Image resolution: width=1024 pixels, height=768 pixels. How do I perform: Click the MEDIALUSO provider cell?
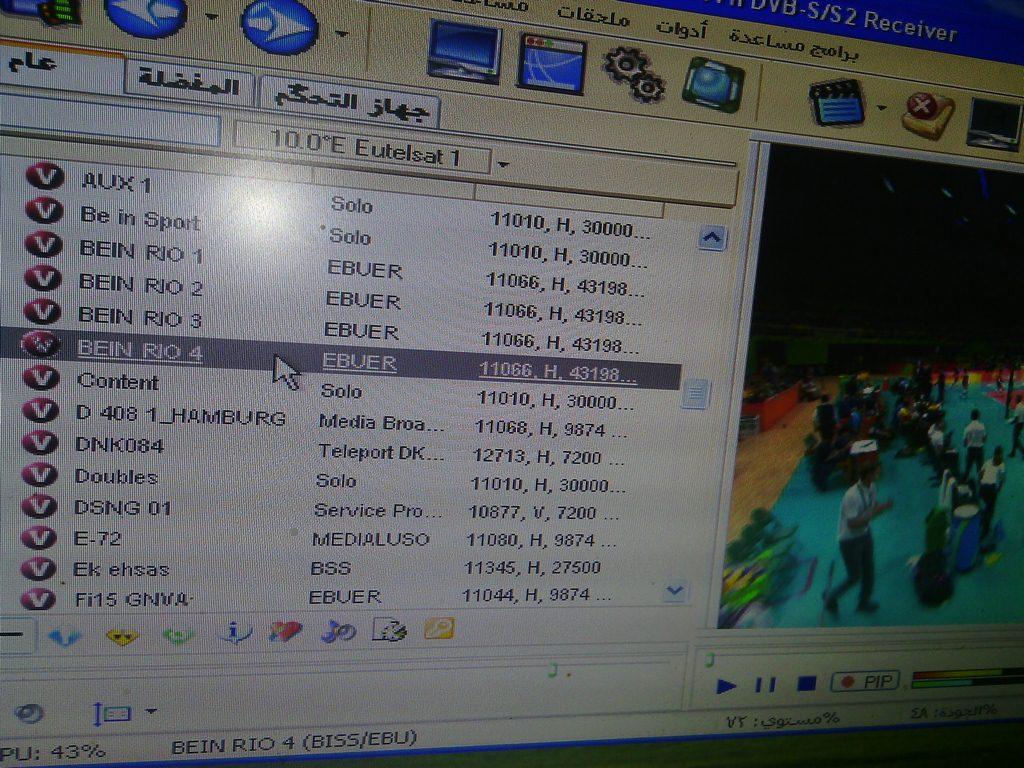[x=370, y=539]
